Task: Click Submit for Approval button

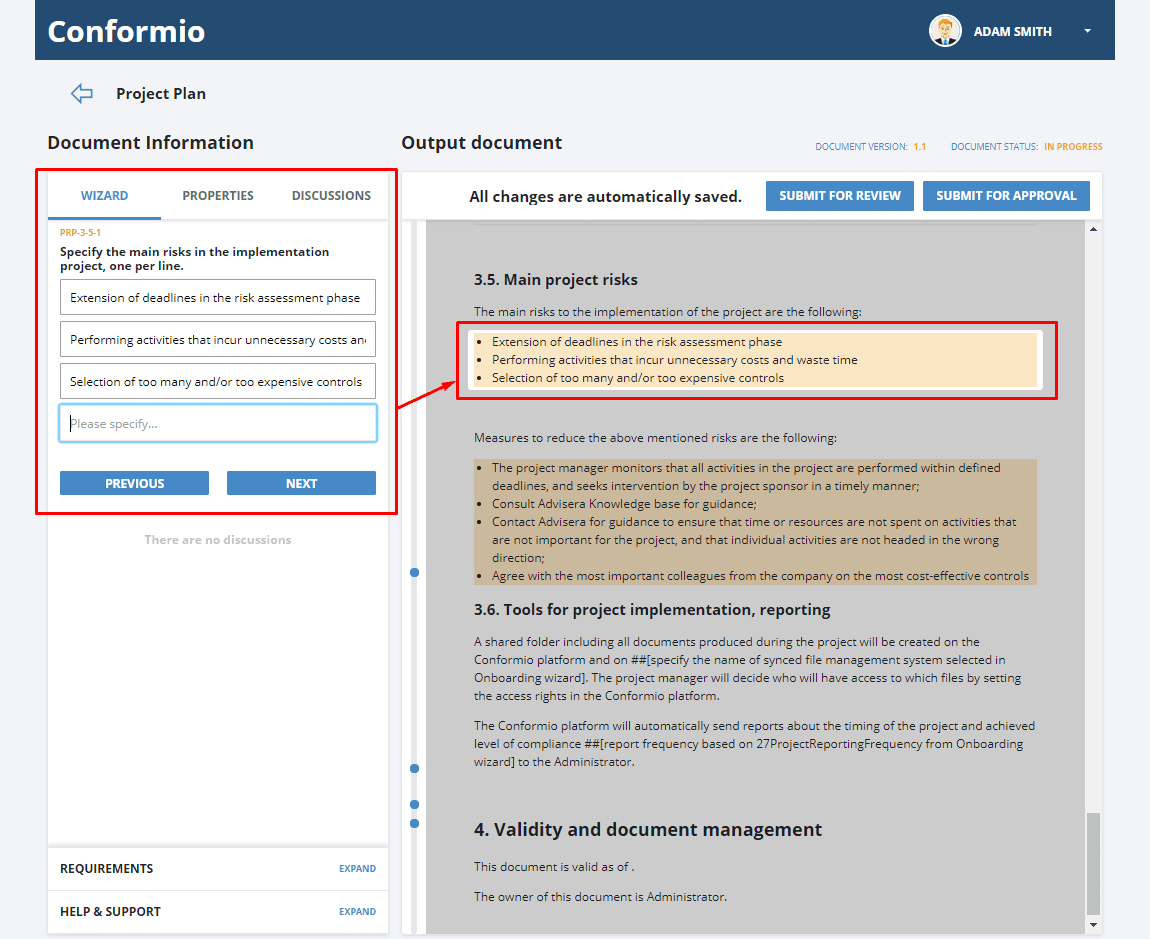Action: tap(1006, 196)
